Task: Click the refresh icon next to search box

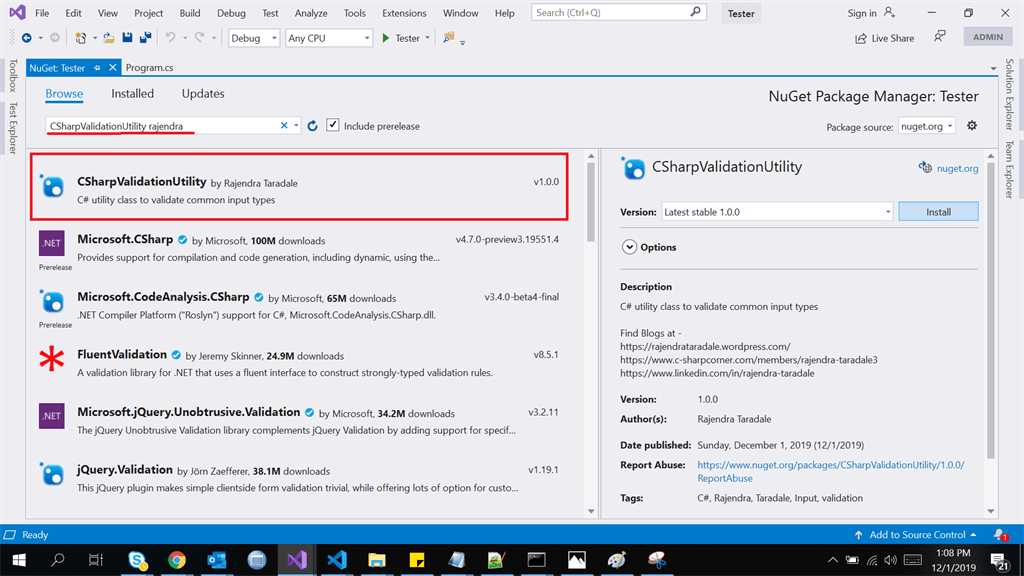Action: [x=312, y=126]
